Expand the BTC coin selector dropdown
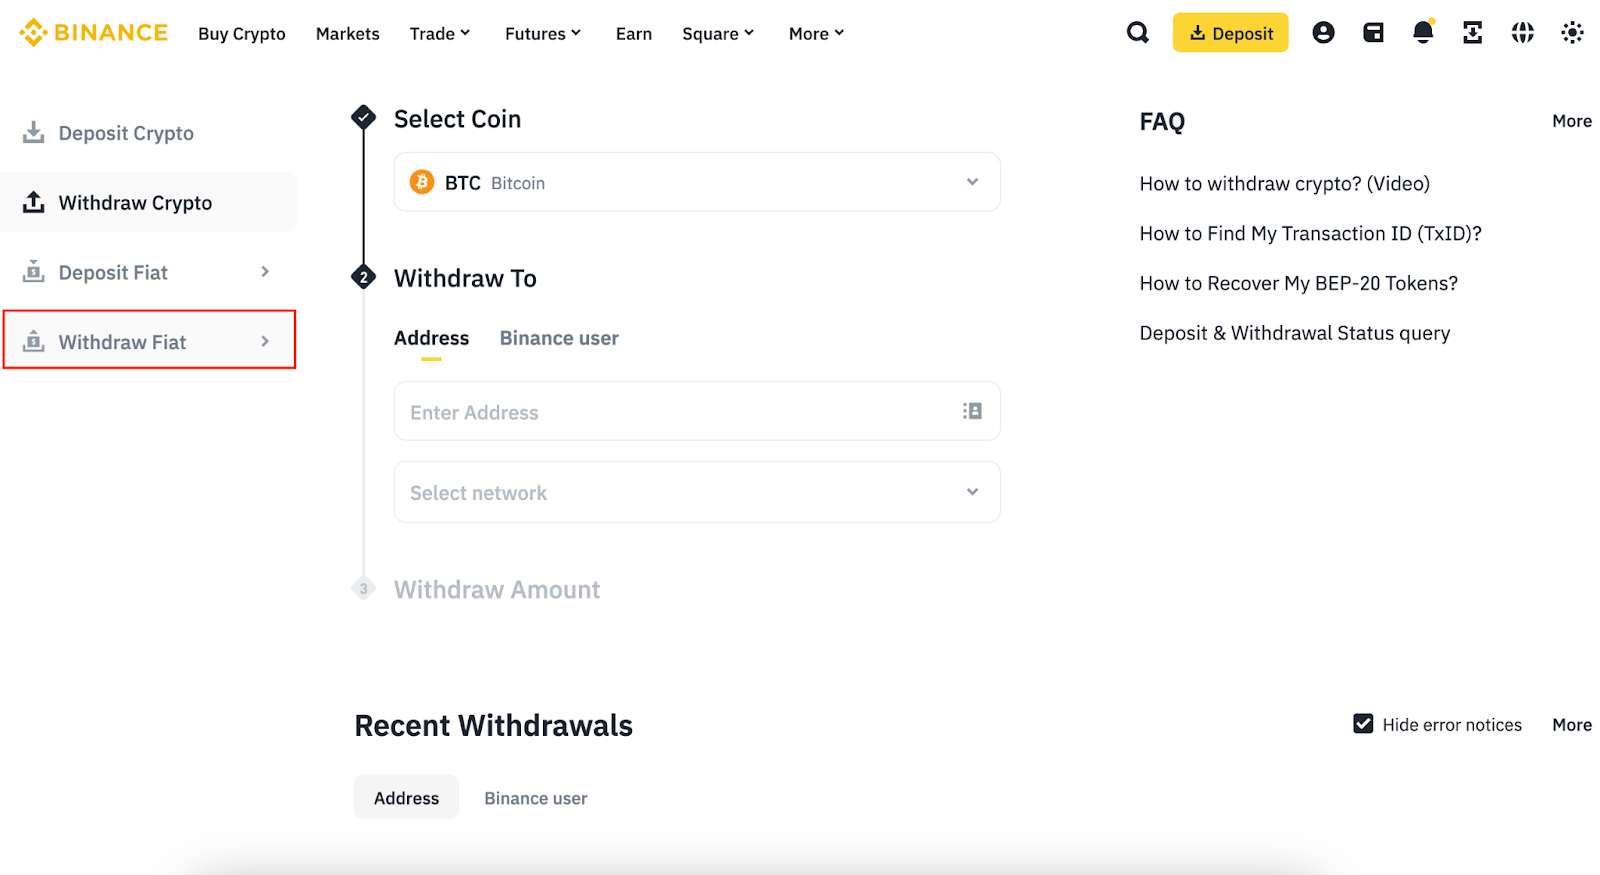Viewport: 1600px width, 875px height. click(697, 182)
